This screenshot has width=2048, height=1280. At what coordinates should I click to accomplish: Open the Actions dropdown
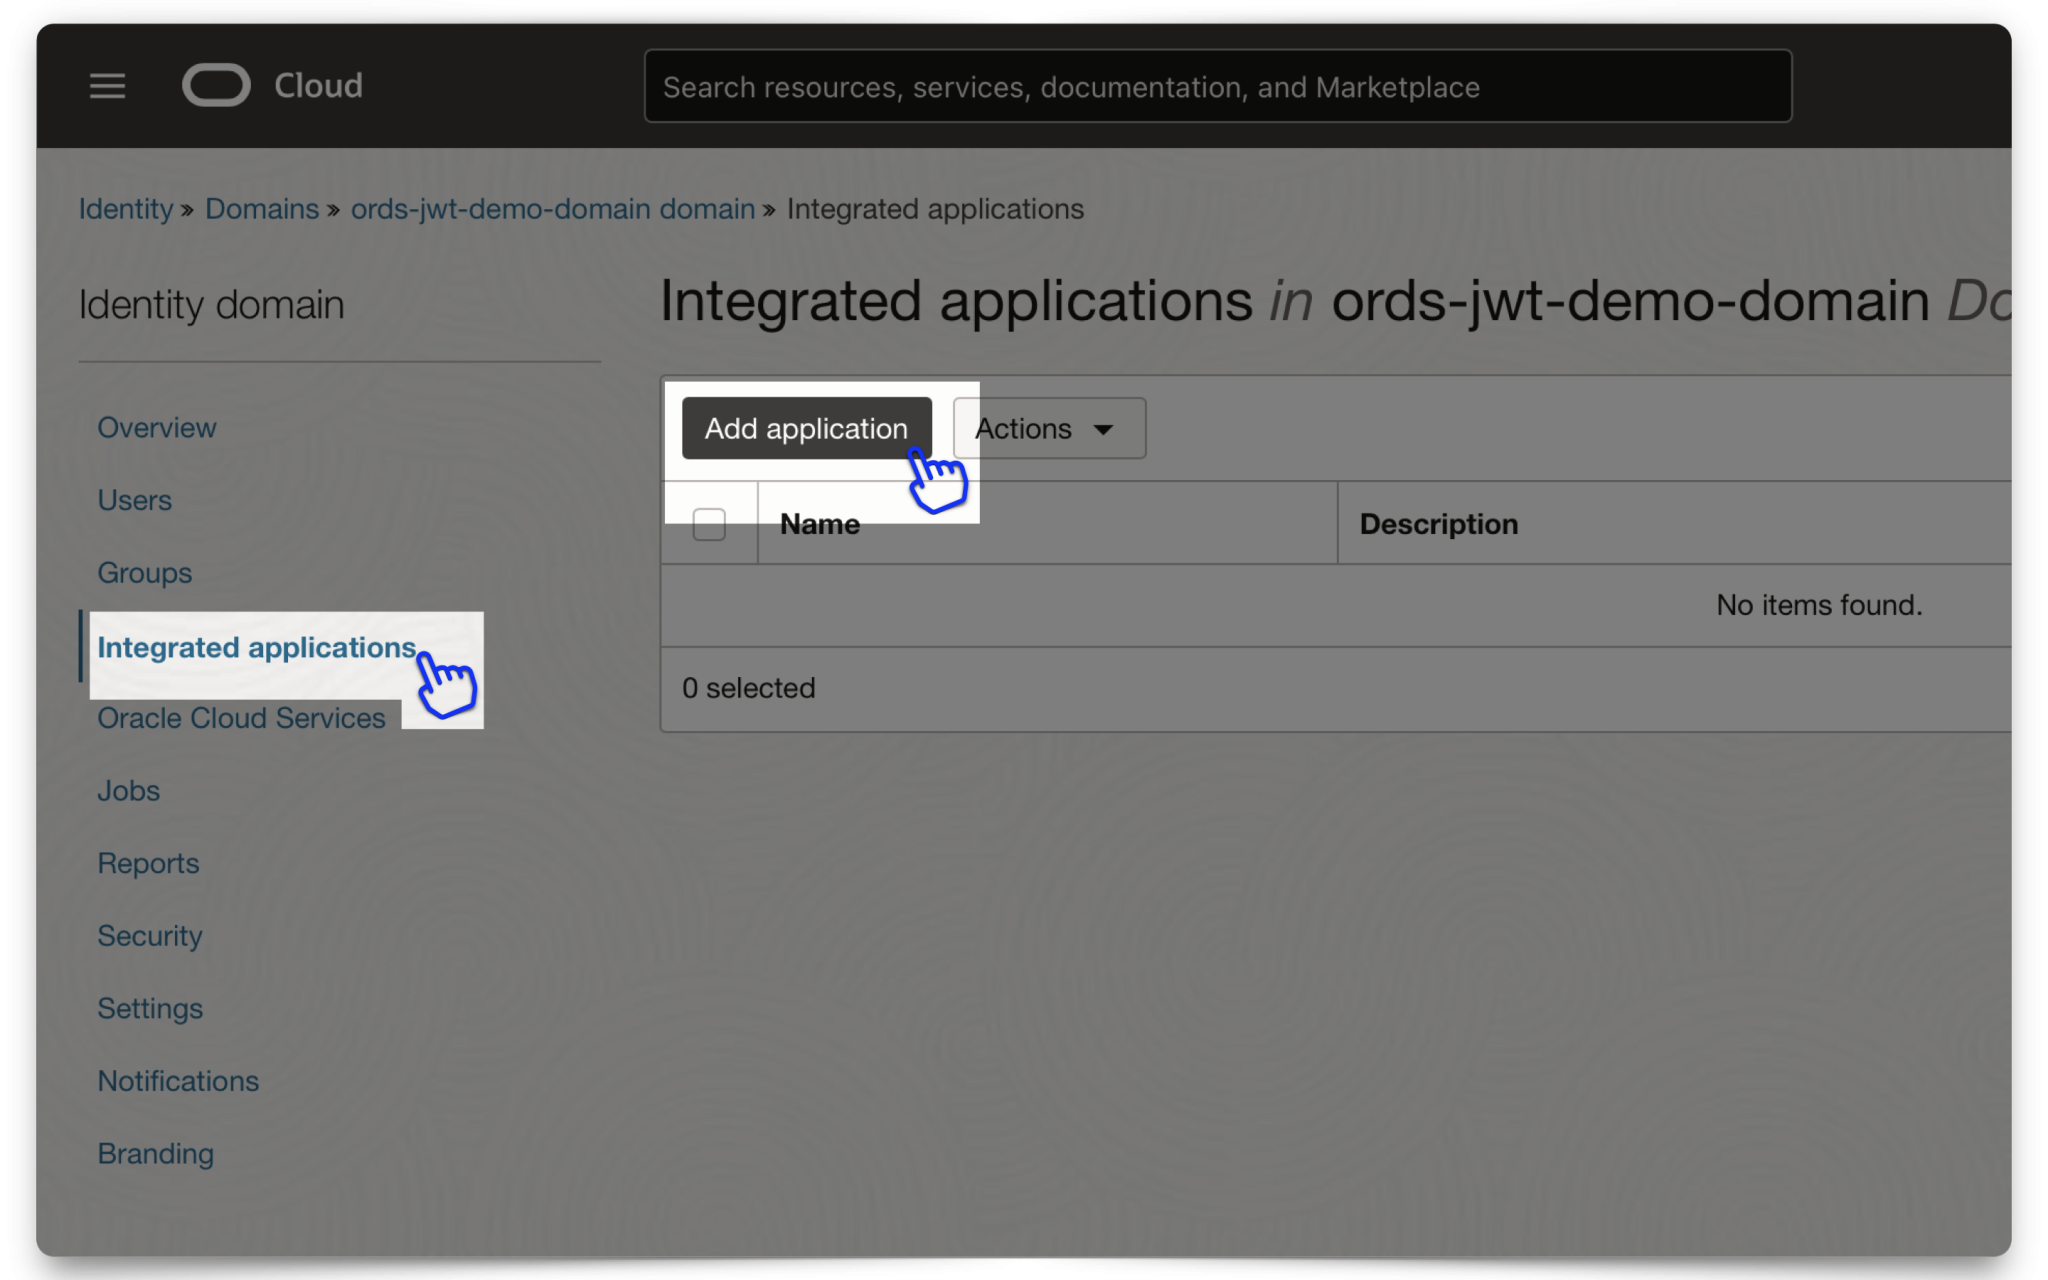1023,428
